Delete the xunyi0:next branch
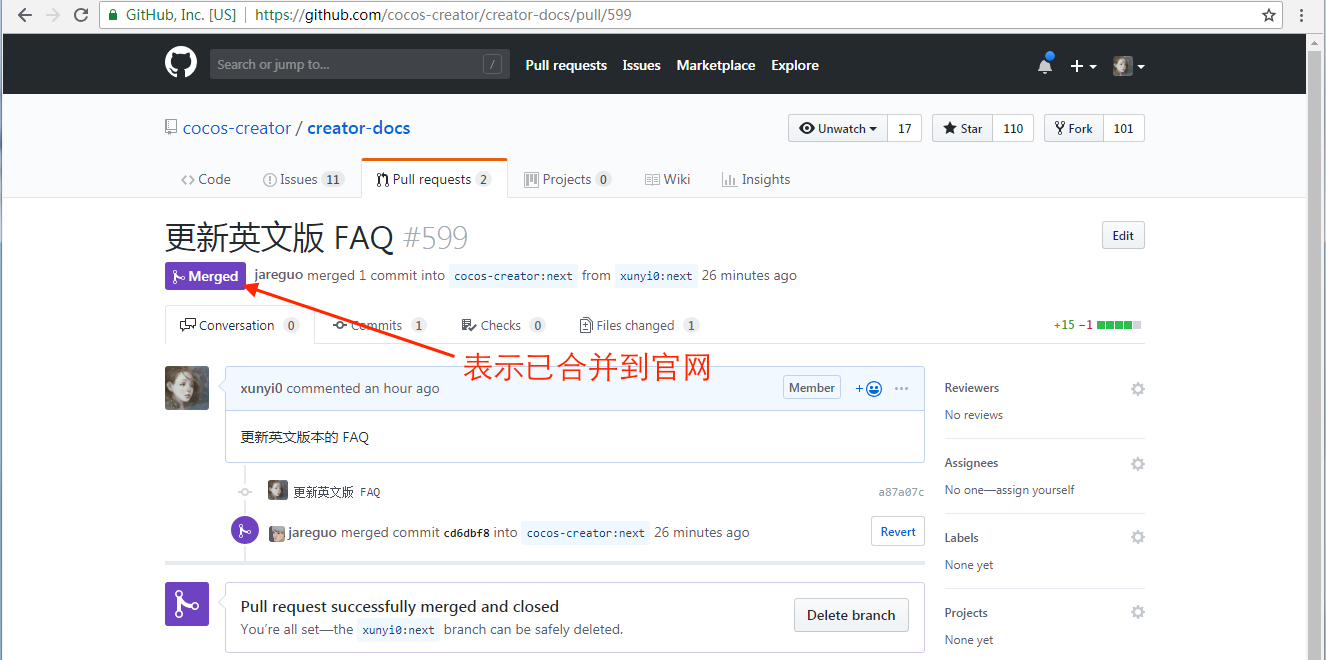Viewport: 1326px width, 660px height. (x=851, y=615)
